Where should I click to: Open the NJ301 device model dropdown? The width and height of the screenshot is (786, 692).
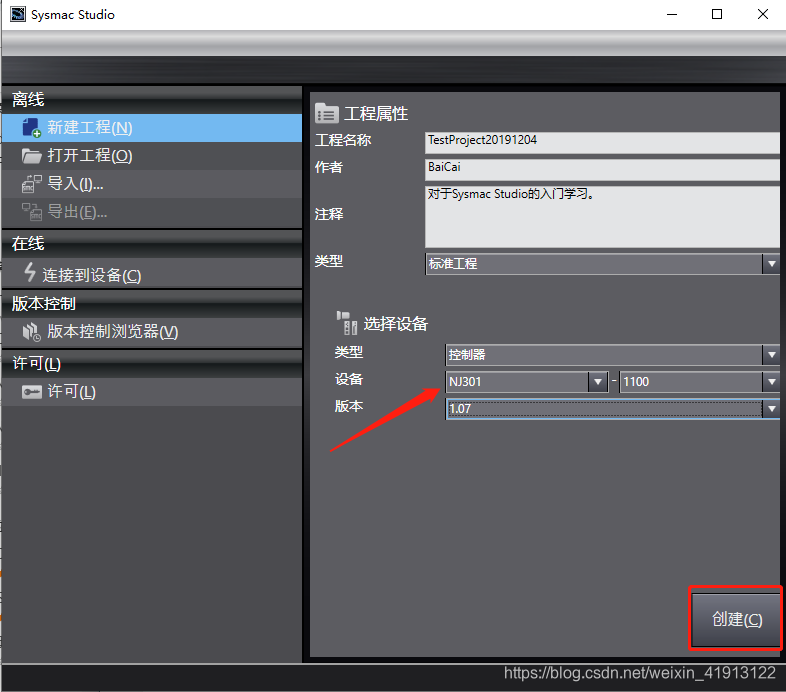pyautogui.click(x=527, y=382)
